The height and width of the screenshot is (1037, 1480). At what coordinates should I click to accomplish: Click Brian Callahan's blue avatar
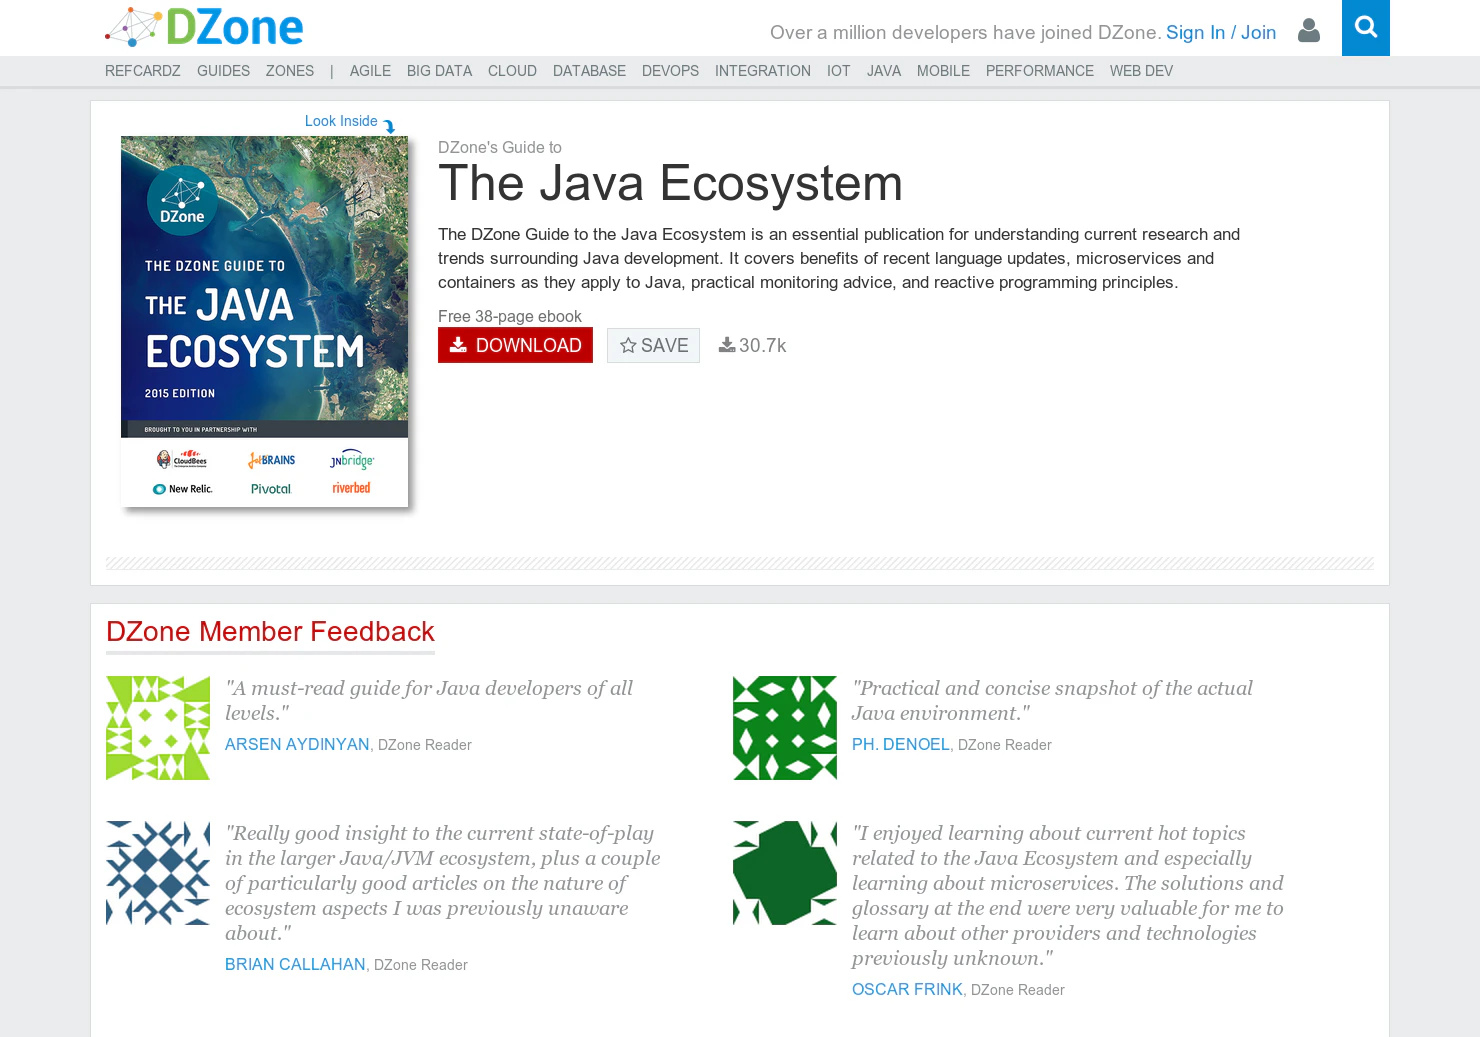point(158,873)
